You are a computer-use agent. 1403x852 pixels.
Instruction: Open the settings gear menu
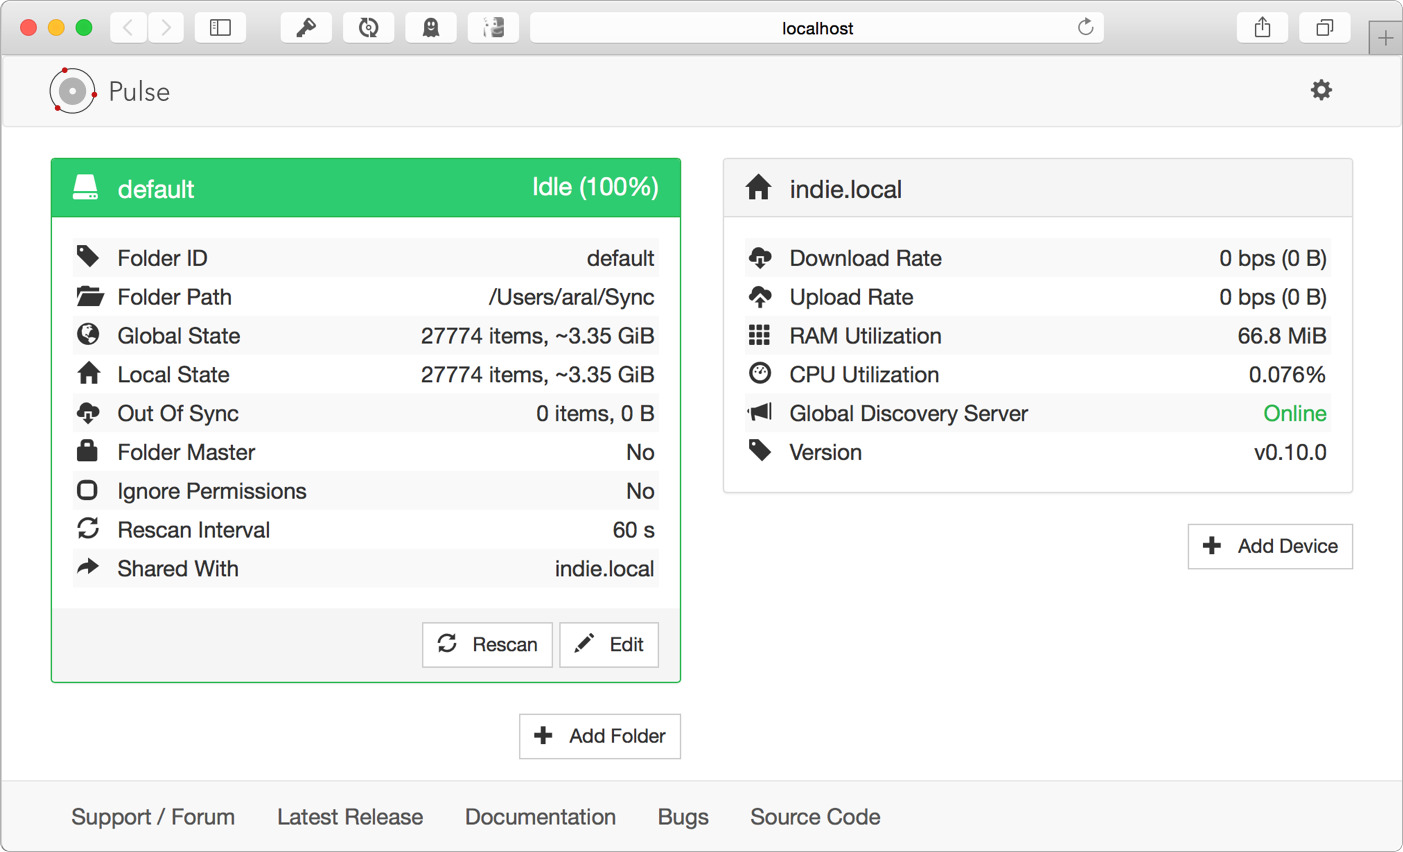click(x=1321, y=90)
